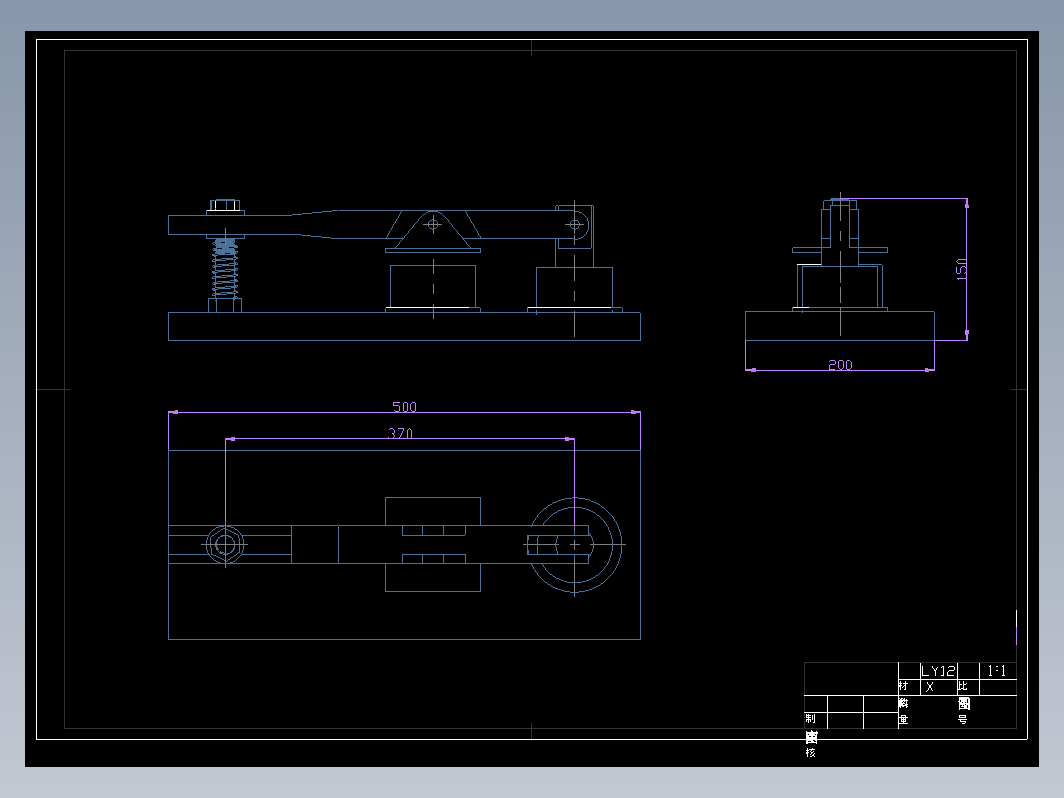Click the 1:1 scale text in title block
This screenshot has width=1064, height=798.
pyautogui.click(x=997, y=670)
